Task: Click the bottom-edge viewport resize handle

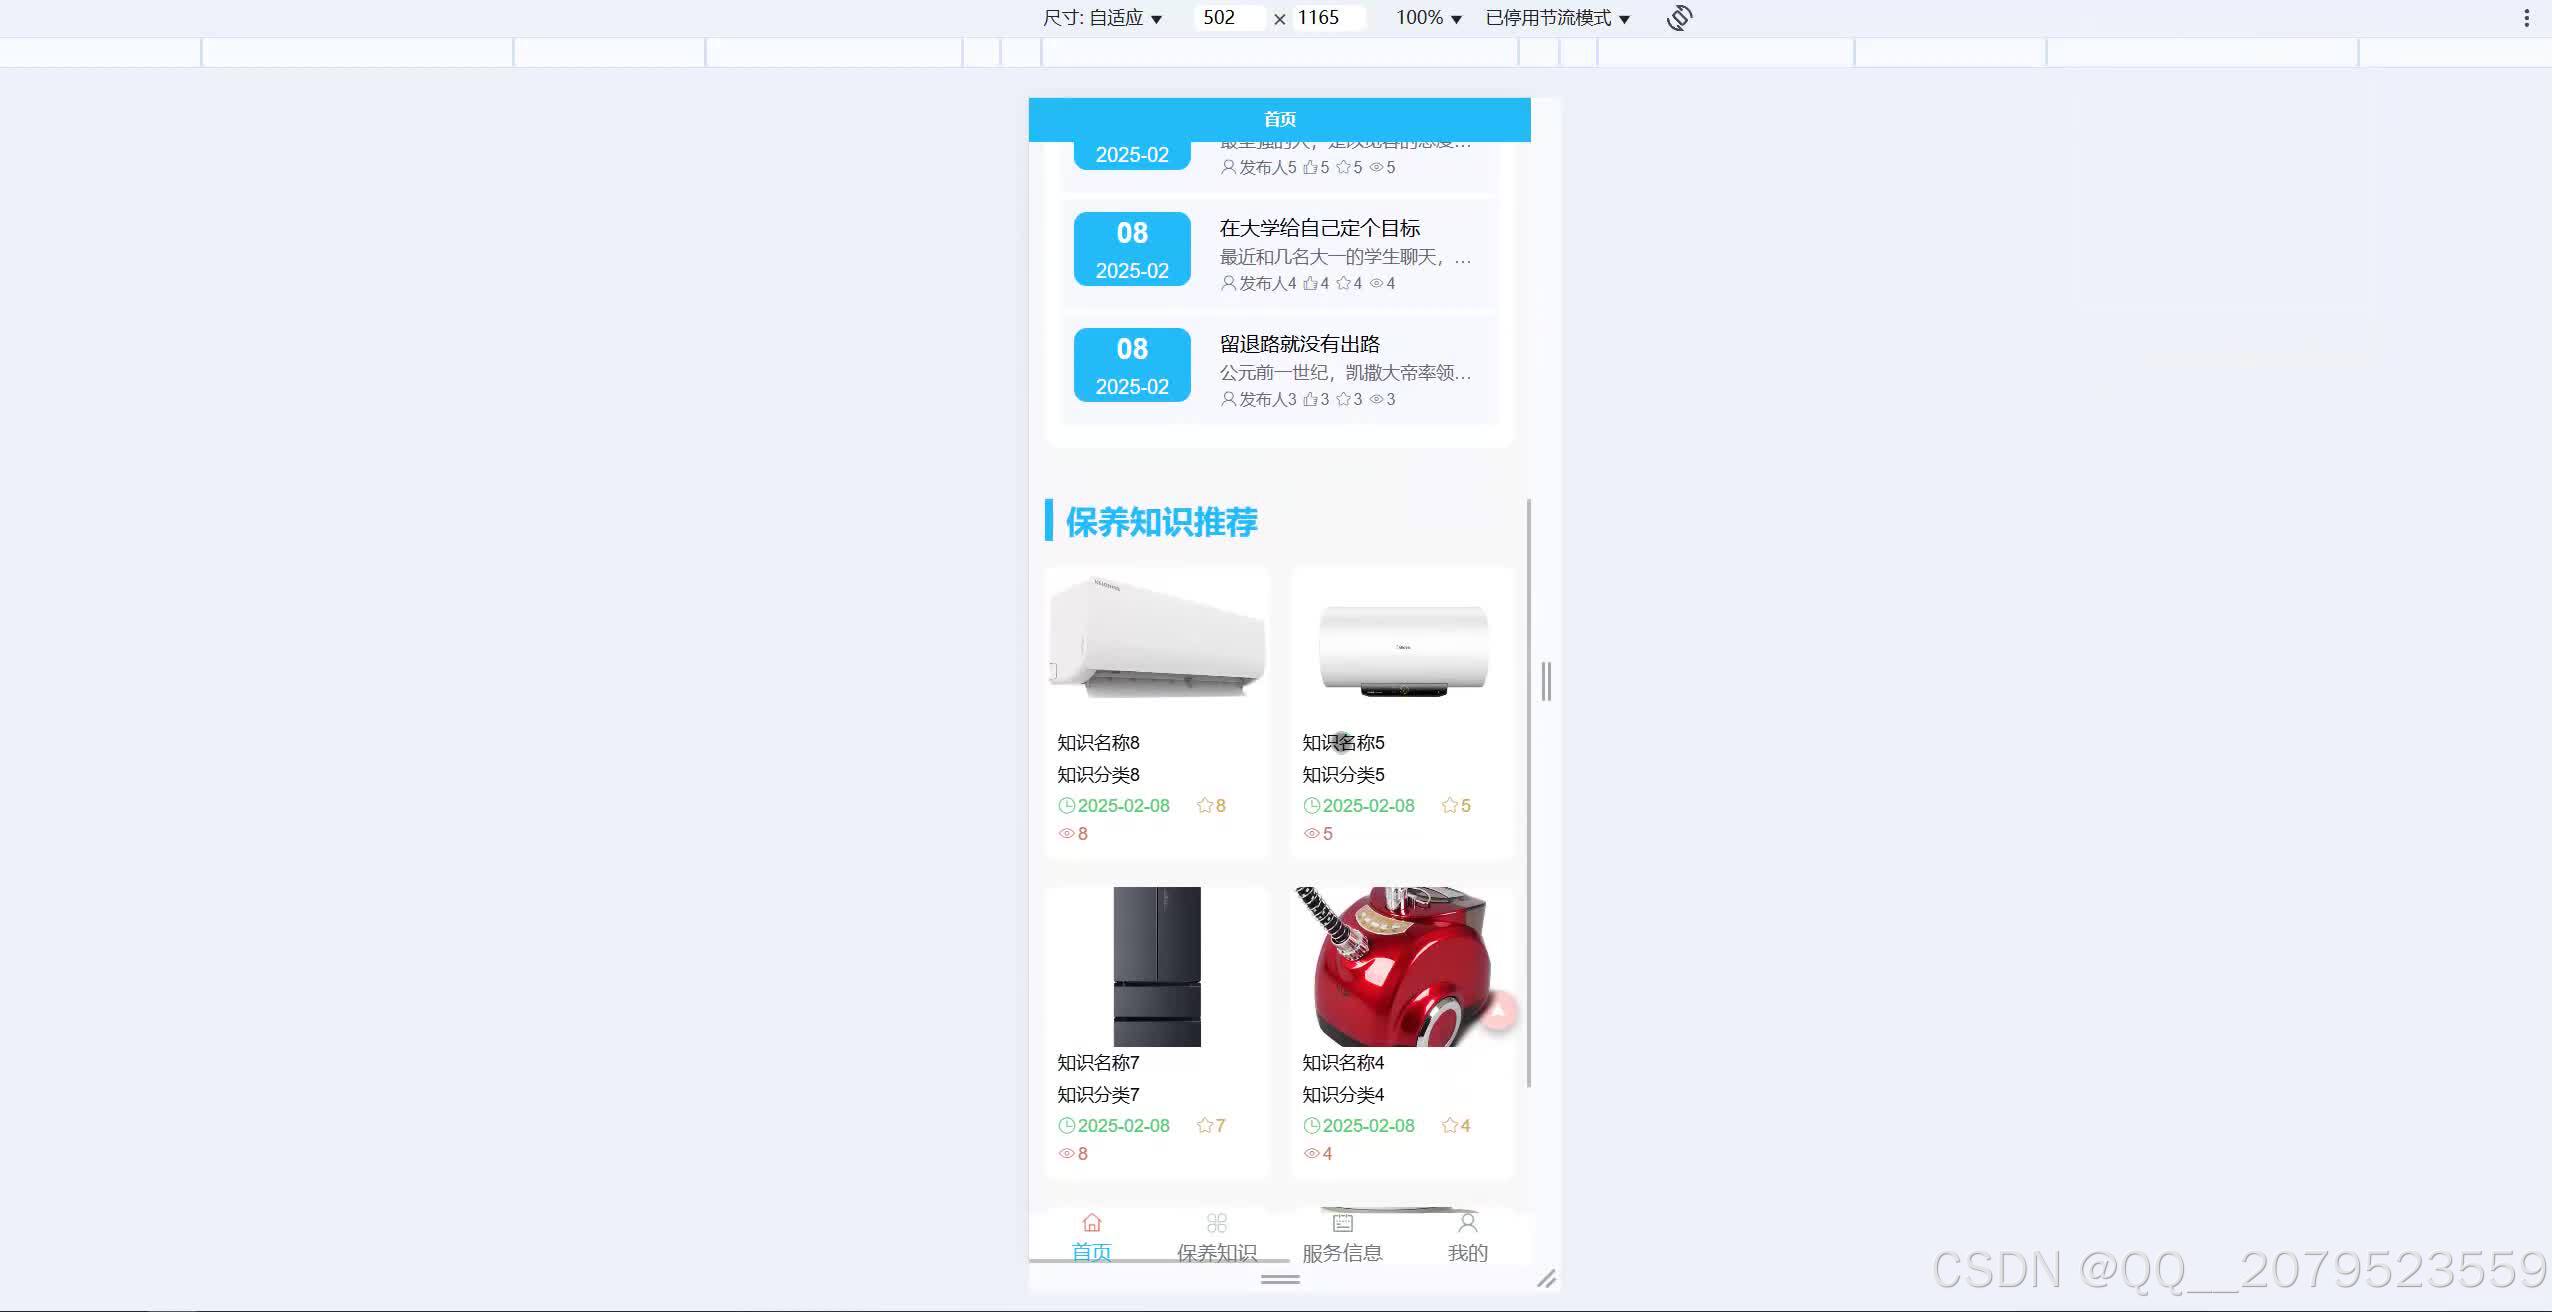Action: (1280, 1279)
